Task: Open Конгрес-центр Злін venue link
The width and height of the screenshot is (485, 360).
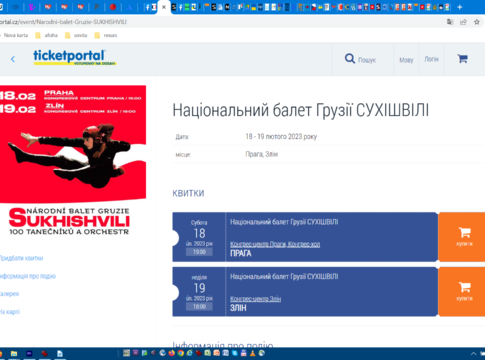Action: 255,299
